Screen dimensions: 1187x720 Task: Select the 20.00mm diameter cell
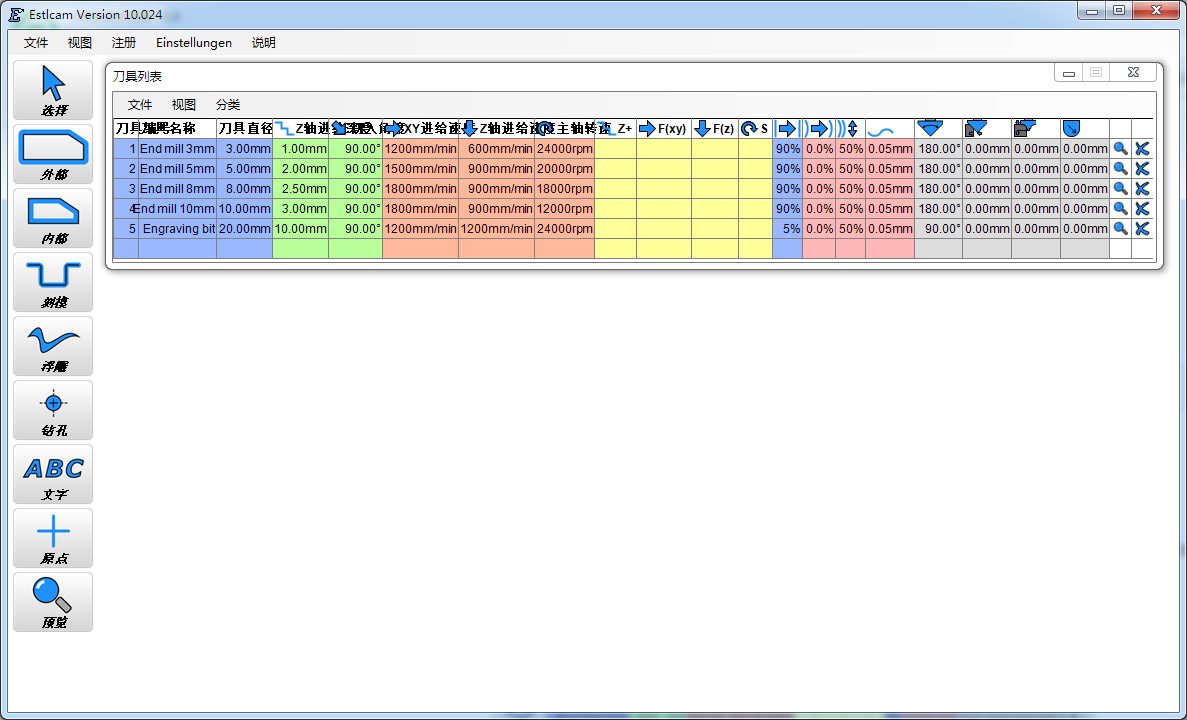245,229
